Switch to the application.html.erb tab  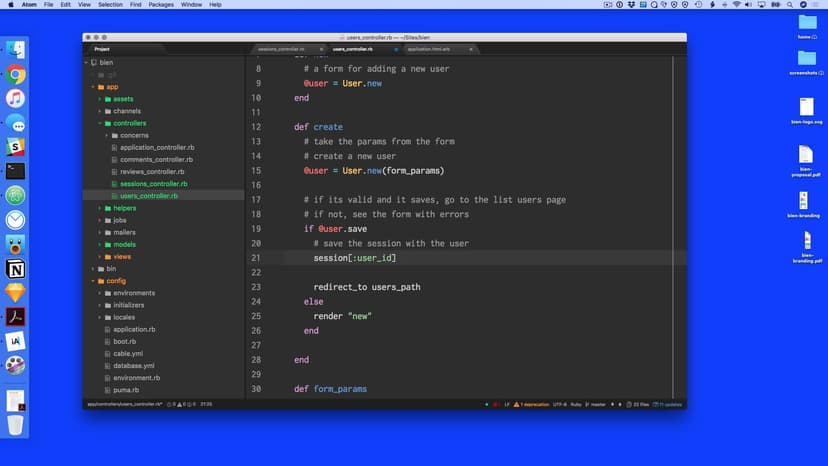pyautogui.click(x=428, y=48)
